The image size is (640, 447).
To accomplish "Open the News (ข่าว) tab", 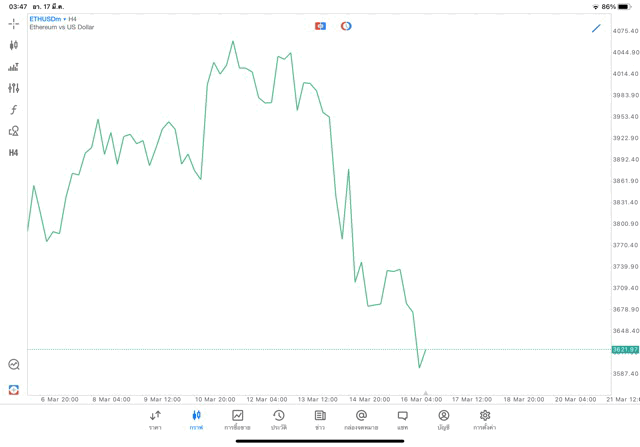I will (320, 420).
